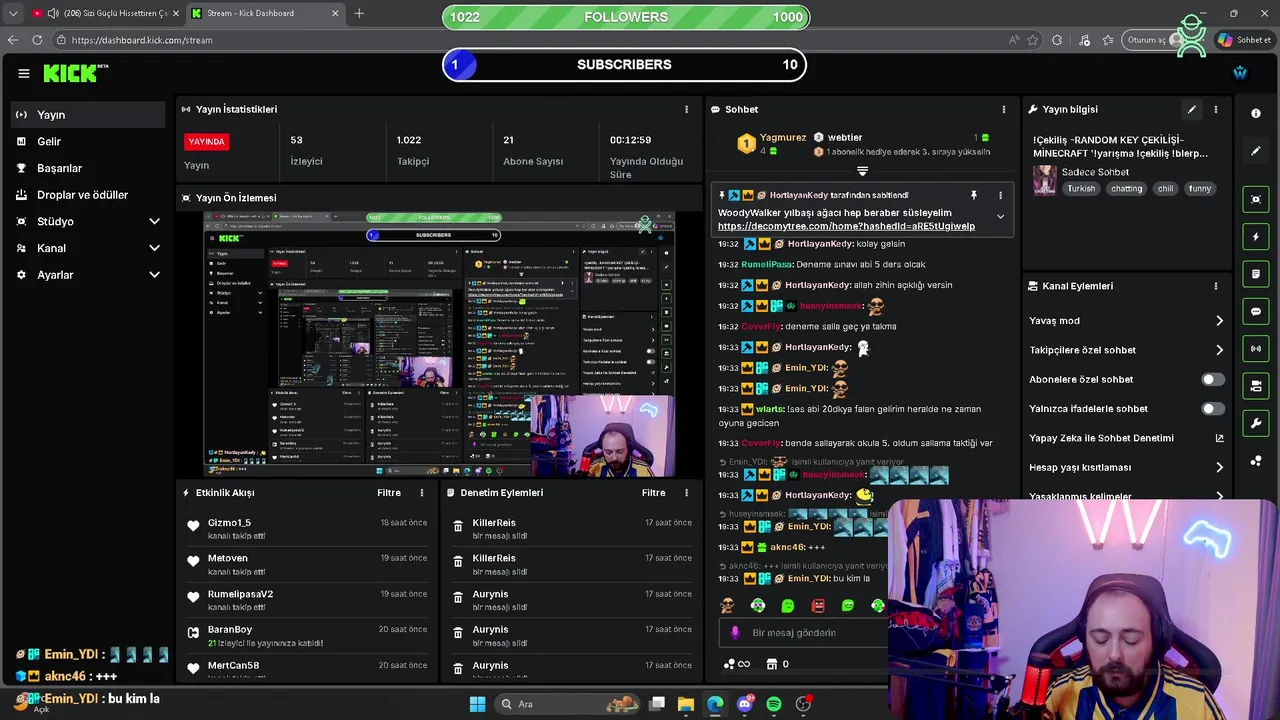Open three-dot menu of Denetim Eylemleri panel

pos(686,493)
